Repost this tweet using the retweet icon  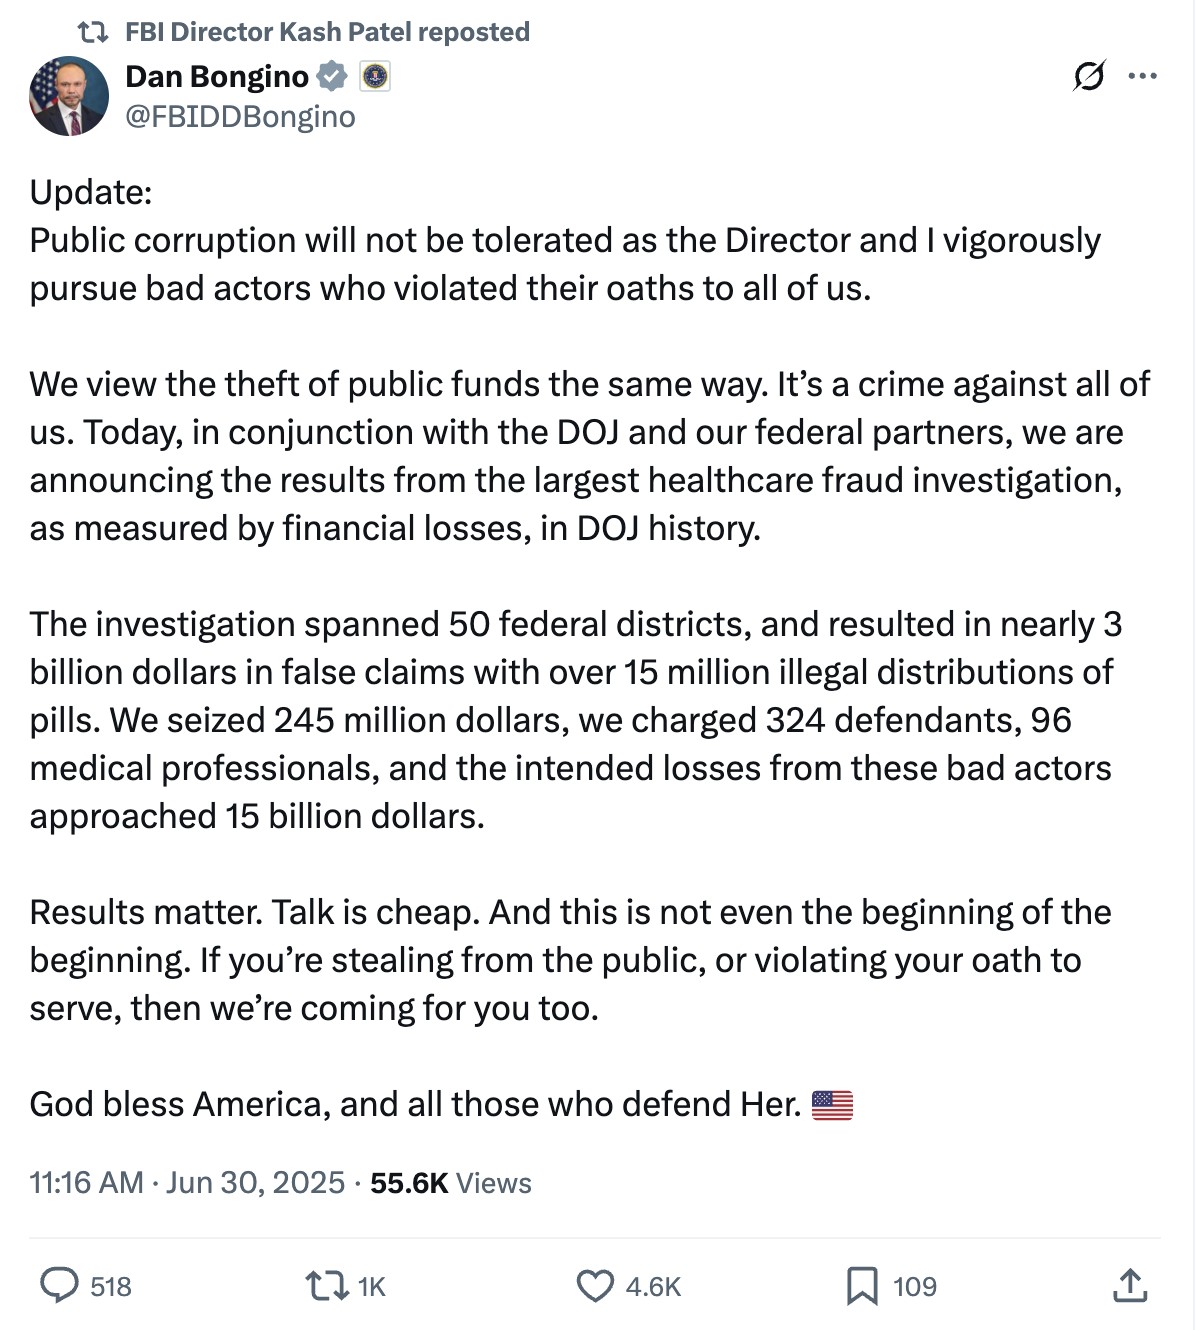pos(324,1285)
